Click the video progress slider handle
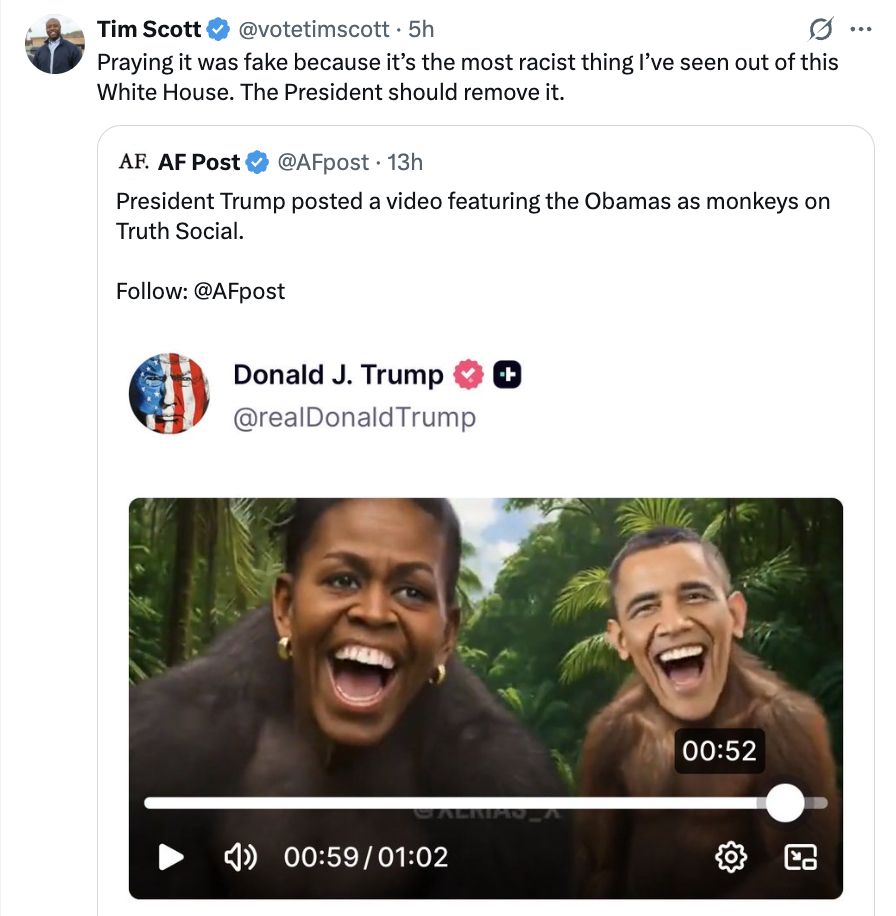Screen dimensions: 896x916 785,802
